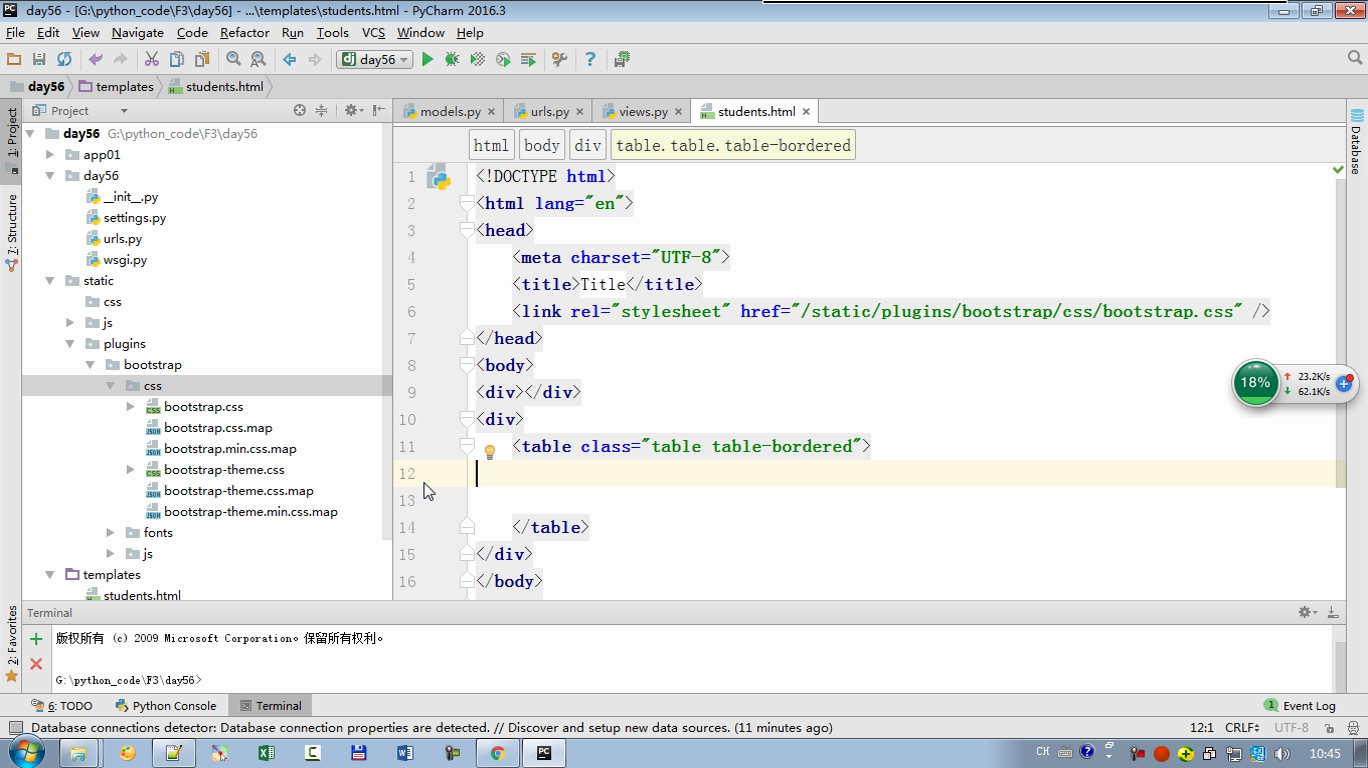The image size is (1368, 768).
Task: Expand the app01 folder in project tree
Action: click(50, 155)
